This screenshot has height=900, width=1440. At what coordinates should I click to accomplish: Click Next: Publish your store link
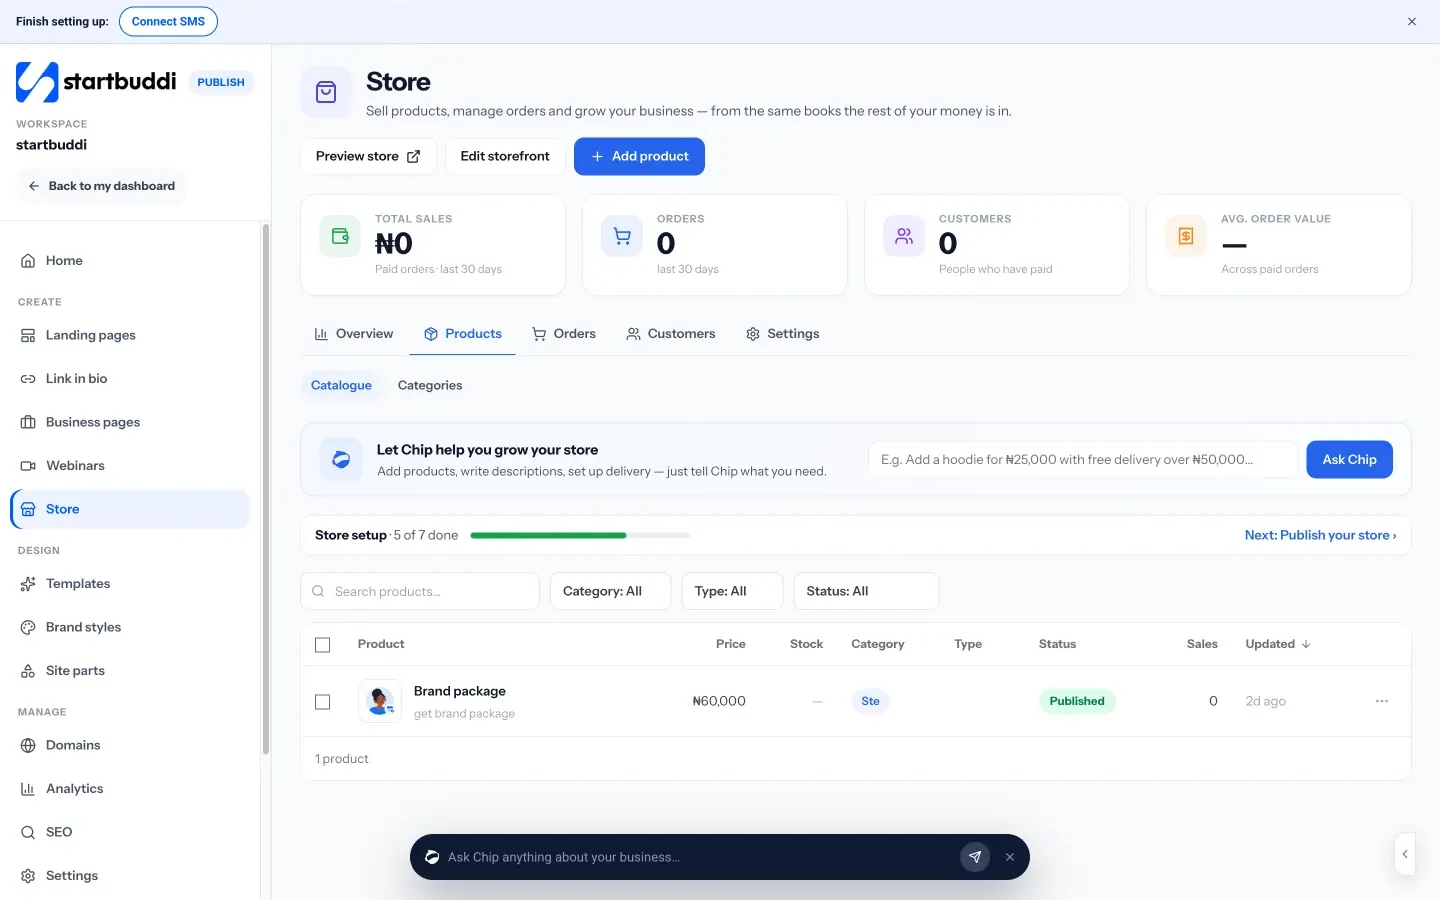(x=1320, y=535)
